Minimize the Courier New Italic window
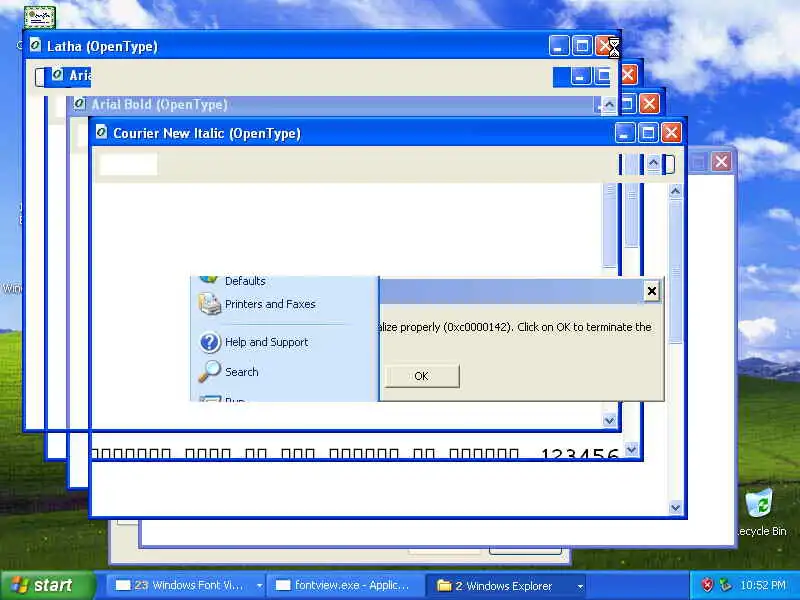The image size is (800, 600). coord(624,133)
